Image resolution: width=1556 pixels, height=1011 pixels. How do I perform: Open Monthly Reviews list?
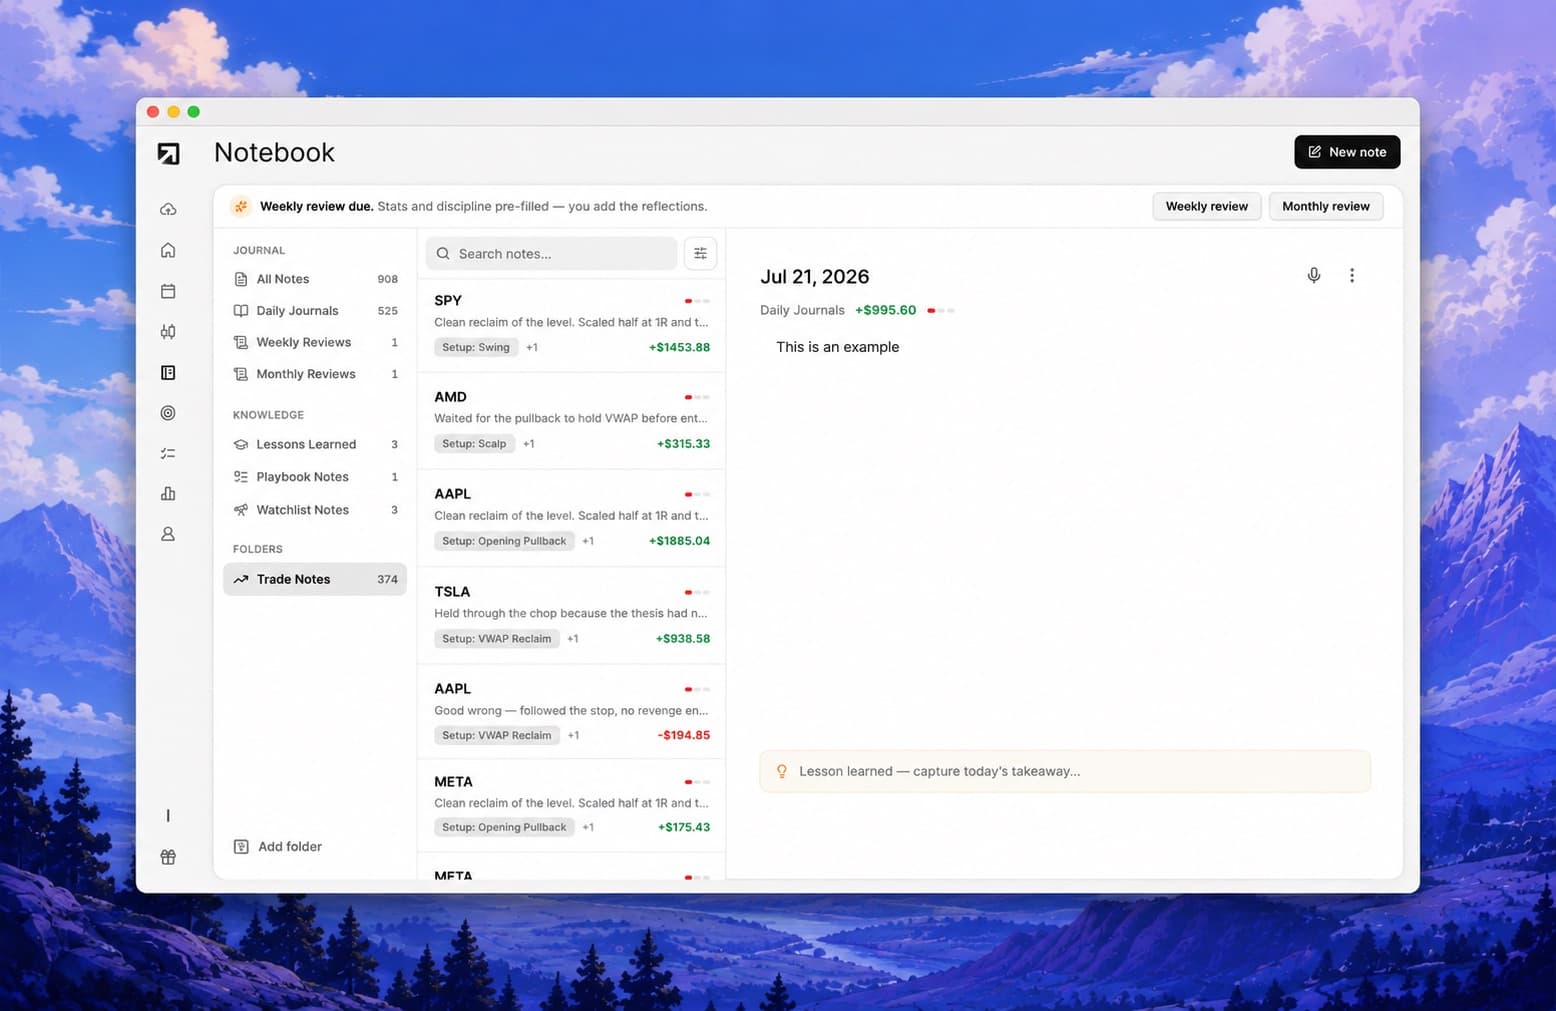[315, 374]
